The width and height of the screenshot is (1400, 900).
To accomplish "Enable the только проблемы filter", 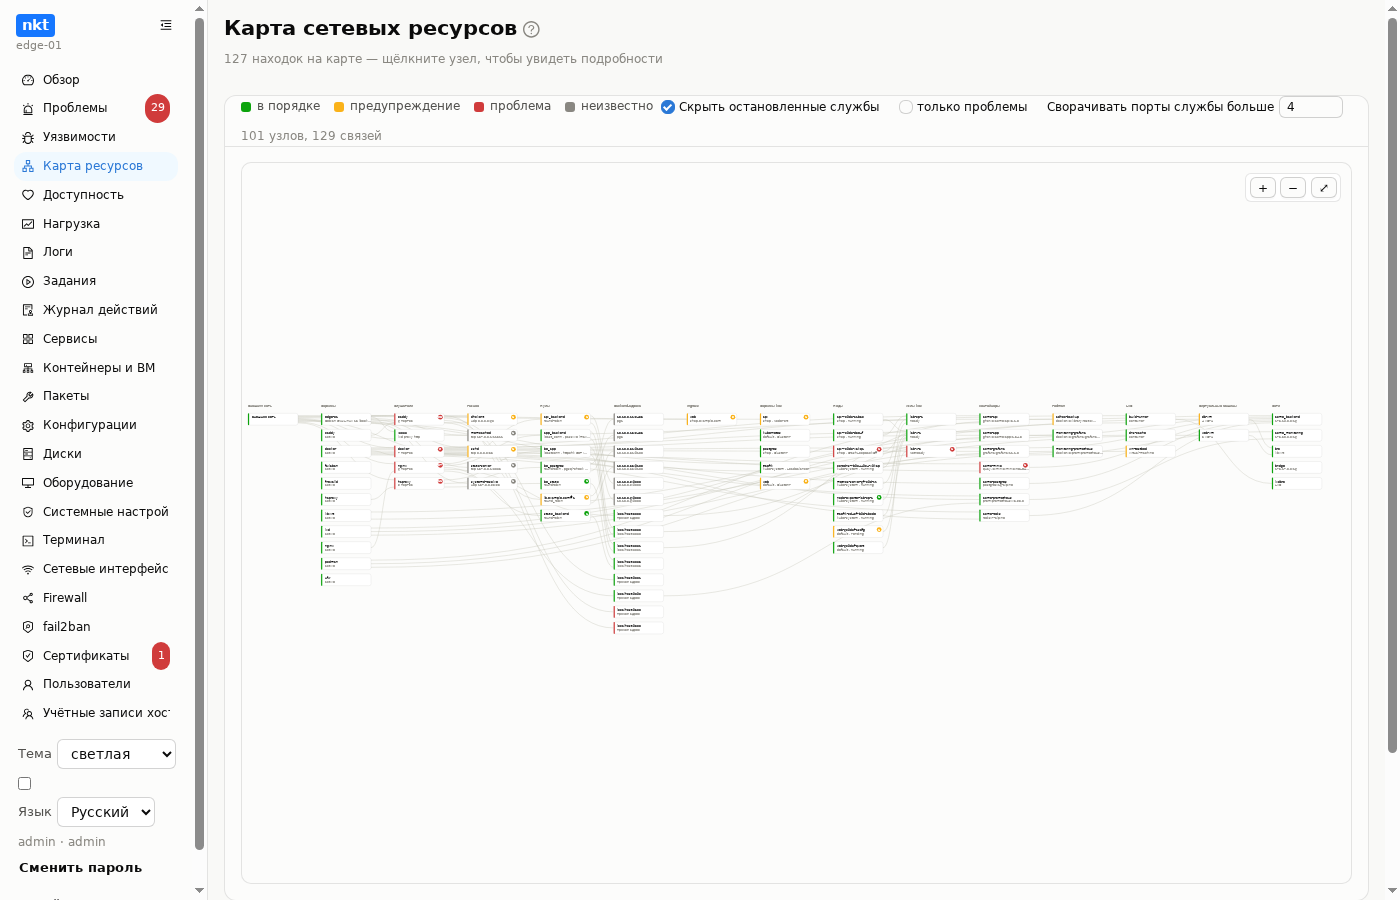I will [906, 107].
